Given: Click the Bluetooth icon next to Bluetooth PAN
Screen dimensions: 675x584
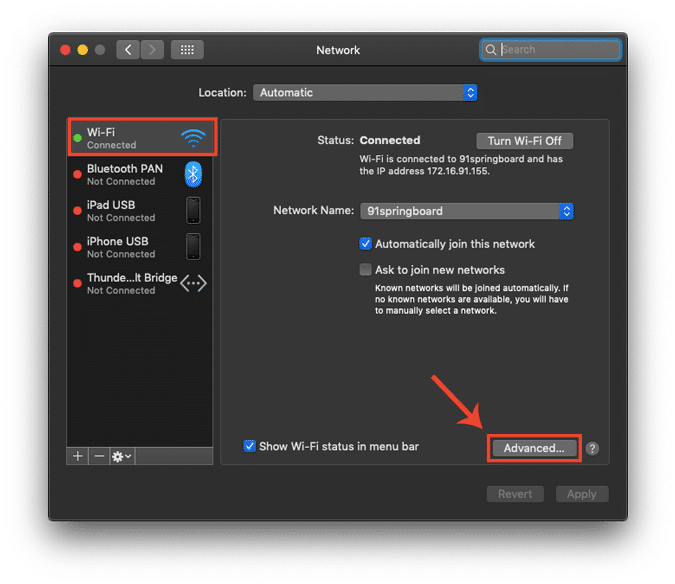Looking at the screenshot, I should tap(193, 174).
